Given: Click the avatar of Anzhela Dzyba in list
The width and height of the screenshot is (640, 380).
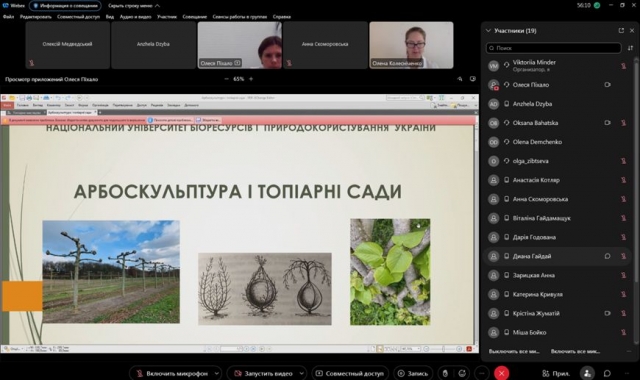Looking at the screenshot, I should (493, 104).
